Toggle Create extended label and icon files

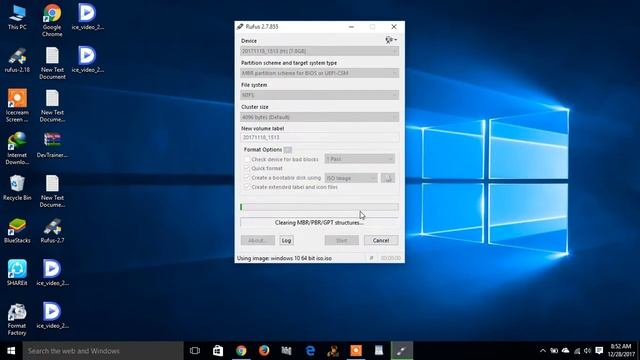247,187
